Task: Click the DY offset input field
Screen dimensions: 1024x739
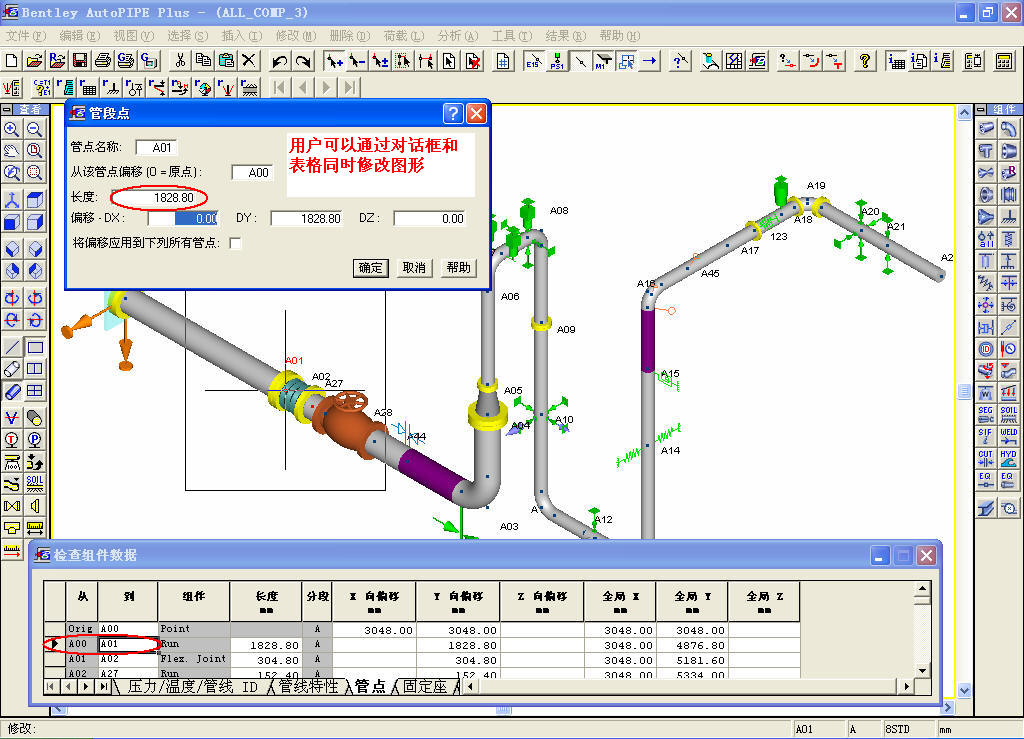Action: (x=306, y=218)
